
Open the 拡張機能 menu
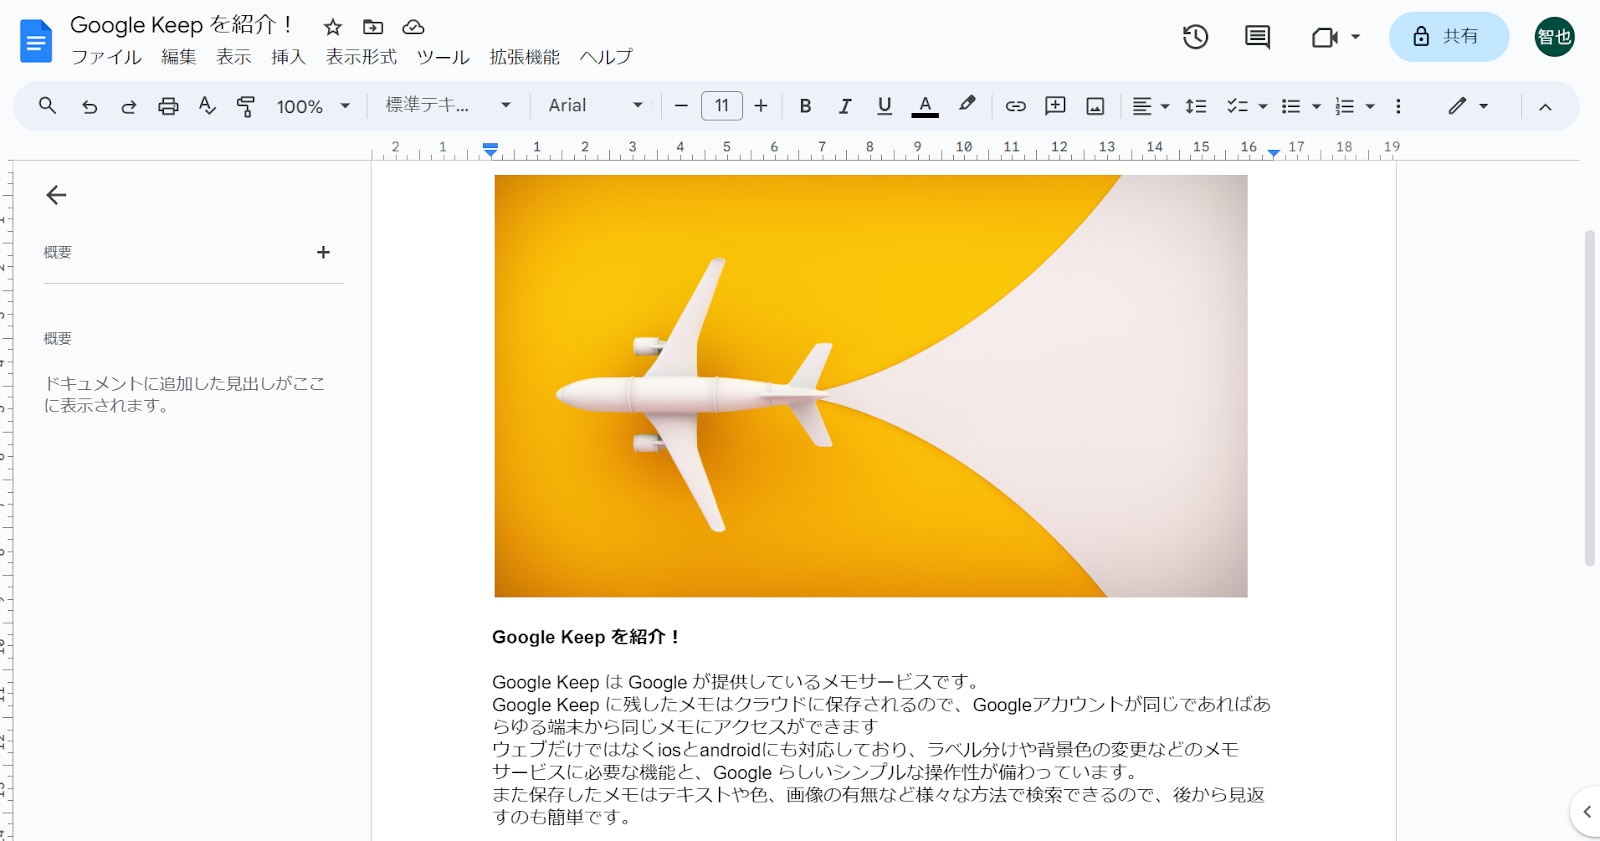tap(525, 57)
